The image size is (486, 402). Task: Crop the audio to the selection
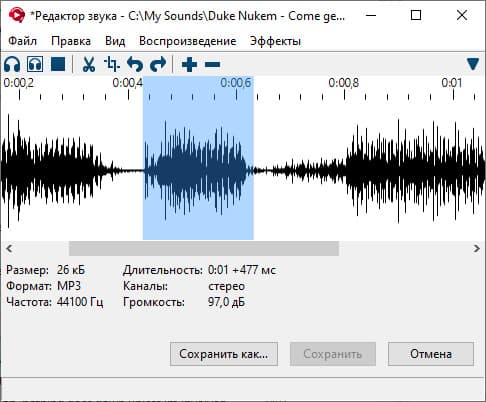[112, 64]
